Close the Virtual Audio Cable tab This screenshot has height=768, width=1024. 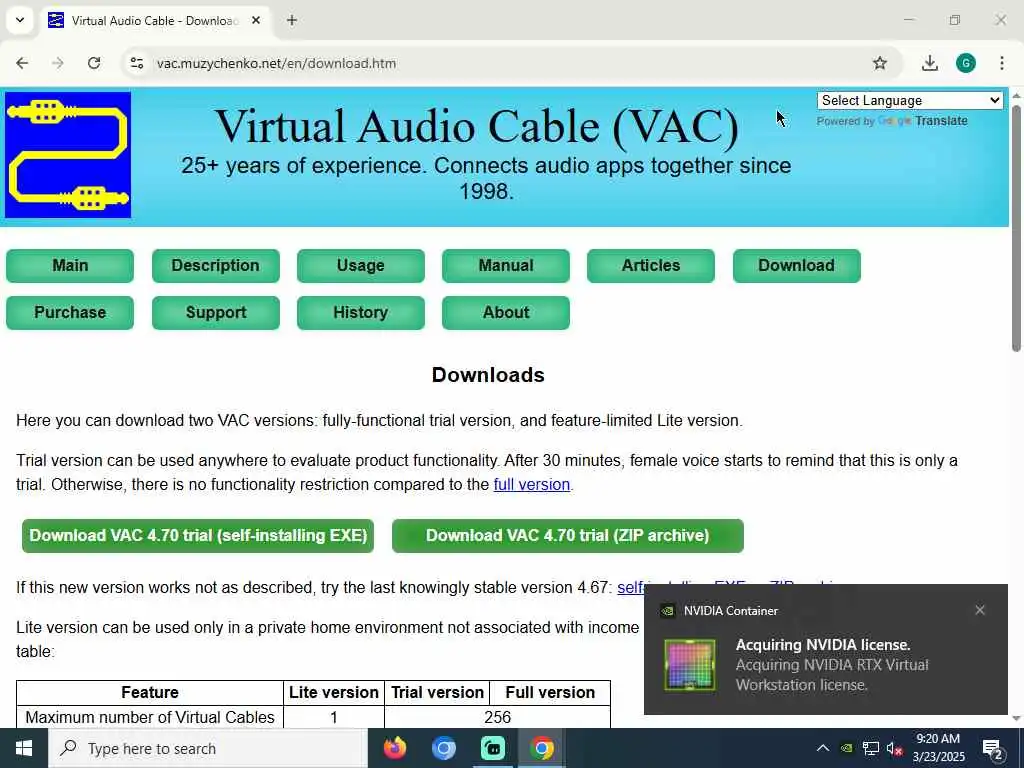256,20
